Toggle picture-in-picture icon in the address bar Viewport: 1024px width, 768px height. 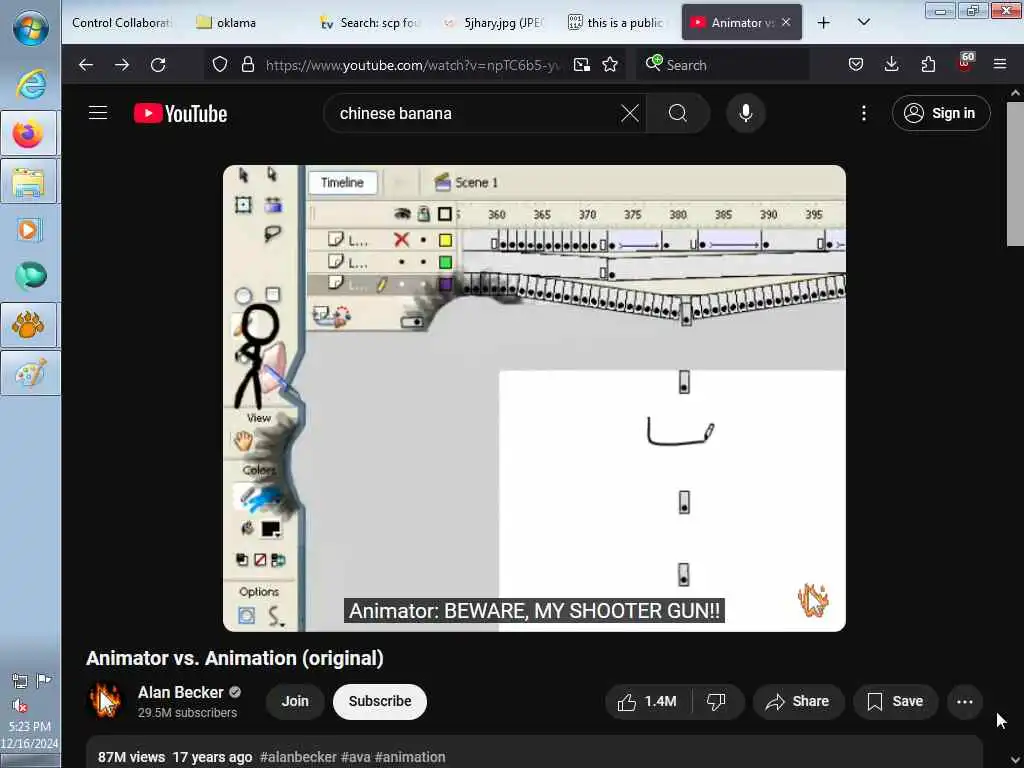581,65
